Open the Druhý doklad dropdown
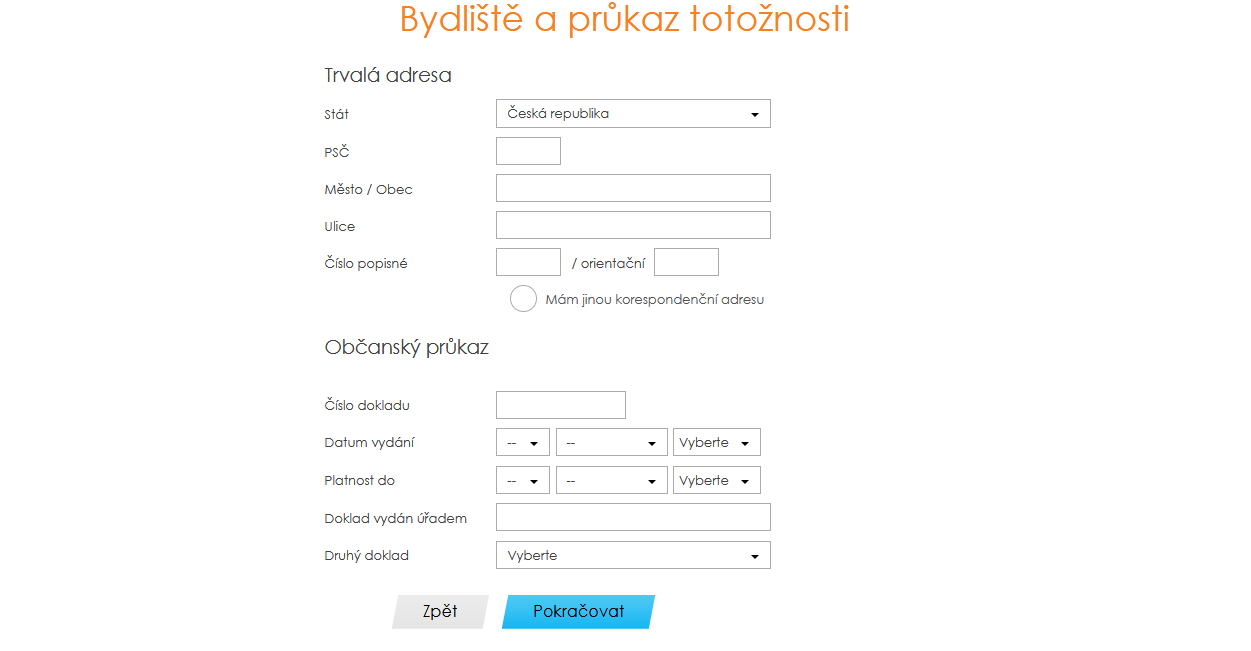This screenshot has height=651, width=1251. 633,554
